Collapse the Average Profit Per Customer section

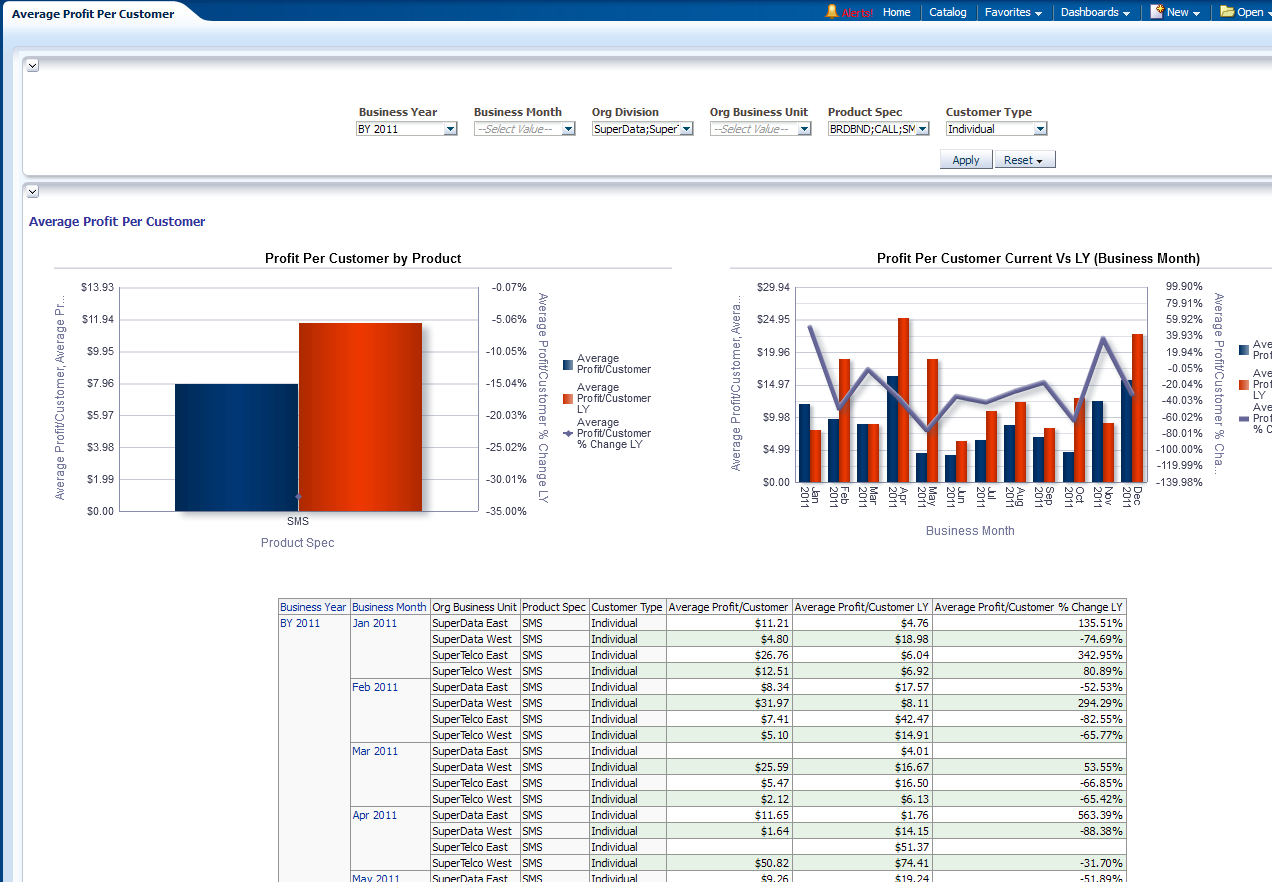[x=33, y=191]
